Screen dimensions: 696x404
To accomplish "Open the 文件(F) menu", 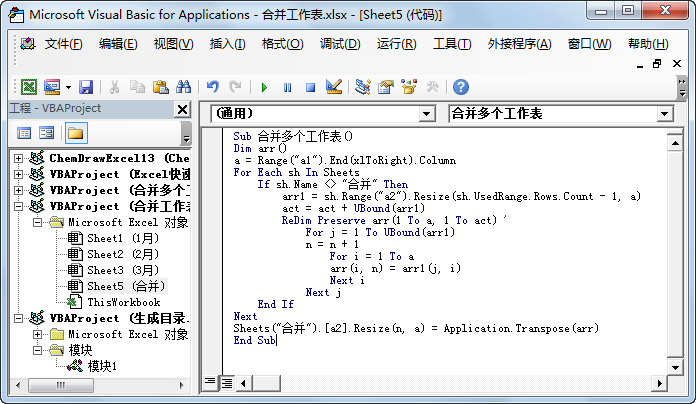I will click(64, 44).
